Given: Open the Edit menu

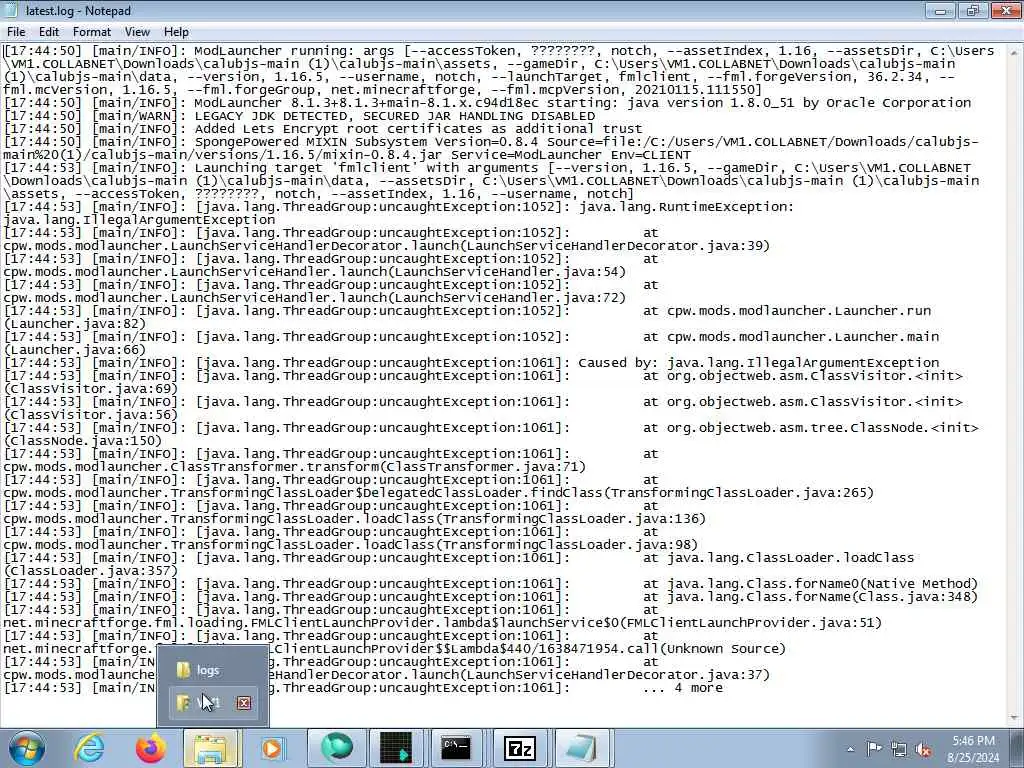Looking at the screenshot, I should (x=48, y=32).
